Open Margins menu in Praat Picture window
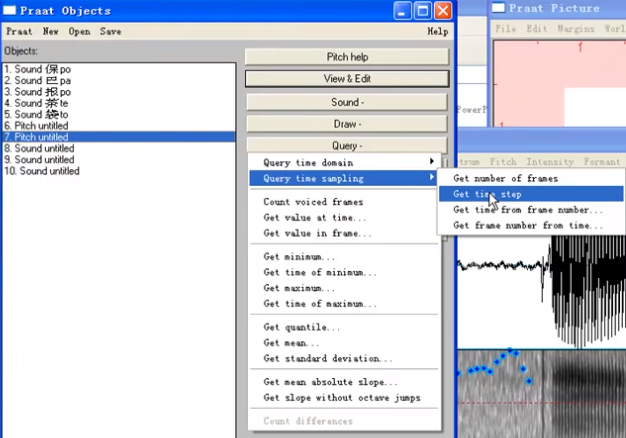 coord(576,29)
